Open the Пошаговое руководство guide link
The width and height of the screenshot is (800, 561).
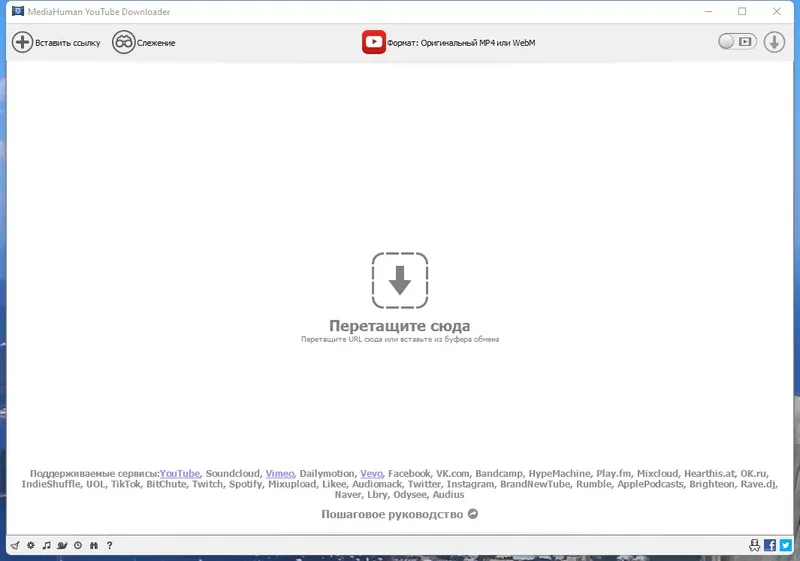click(399, 514)
